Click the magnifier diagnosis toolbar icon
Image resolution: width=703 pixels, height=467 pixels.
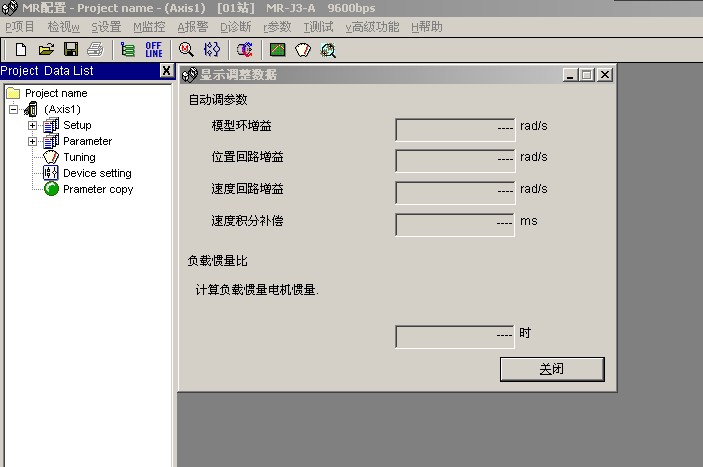pyautogui.click(x=186, y=49)
